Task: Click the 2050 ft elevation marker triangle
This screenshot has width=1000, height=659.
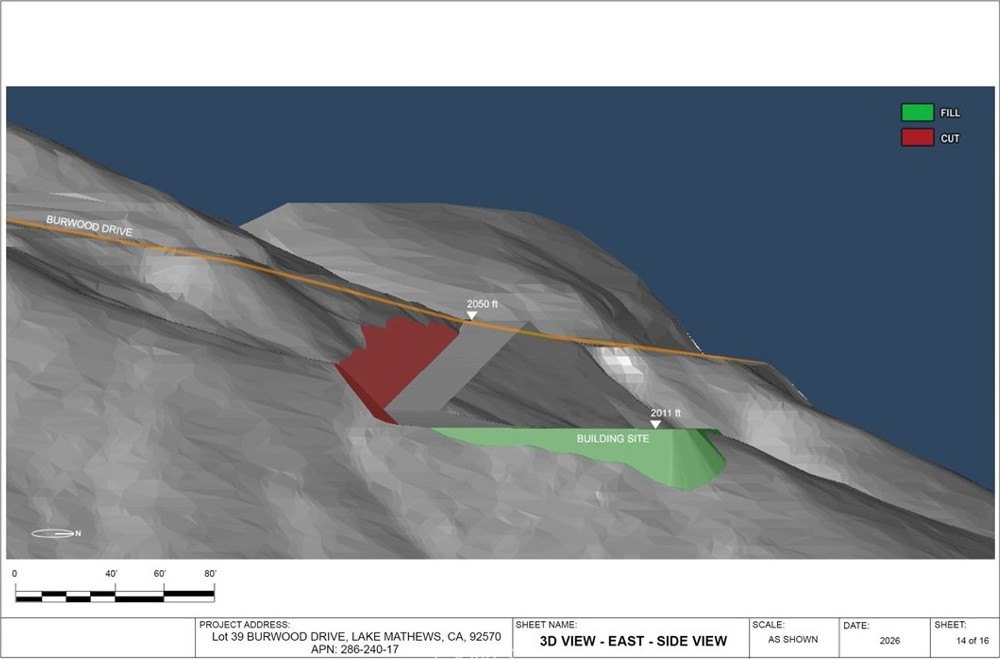Action: point(471,315)
